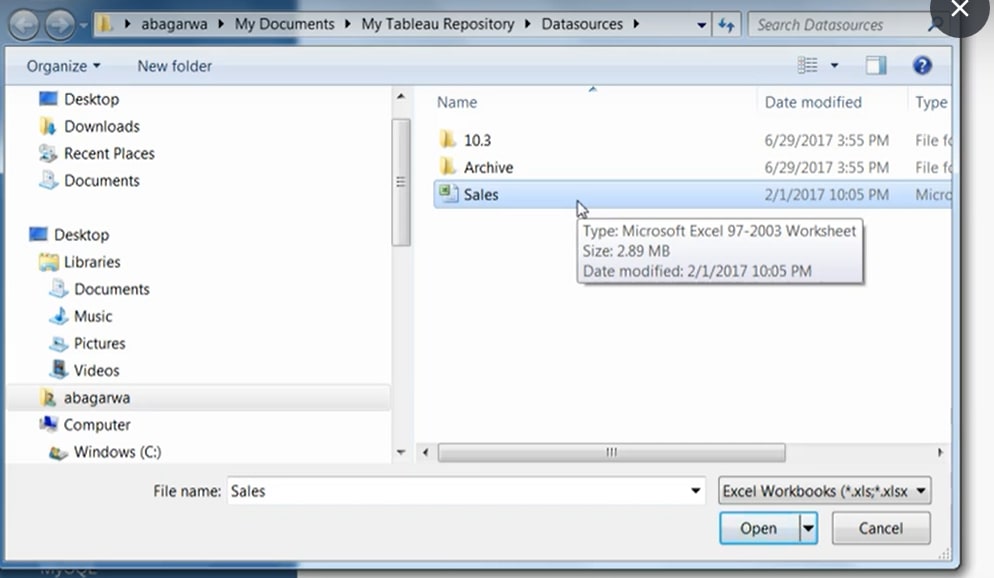The width and height of the screenshot is (994, 578).
Task: Toggle the preview pane icon
Action: 876,65
